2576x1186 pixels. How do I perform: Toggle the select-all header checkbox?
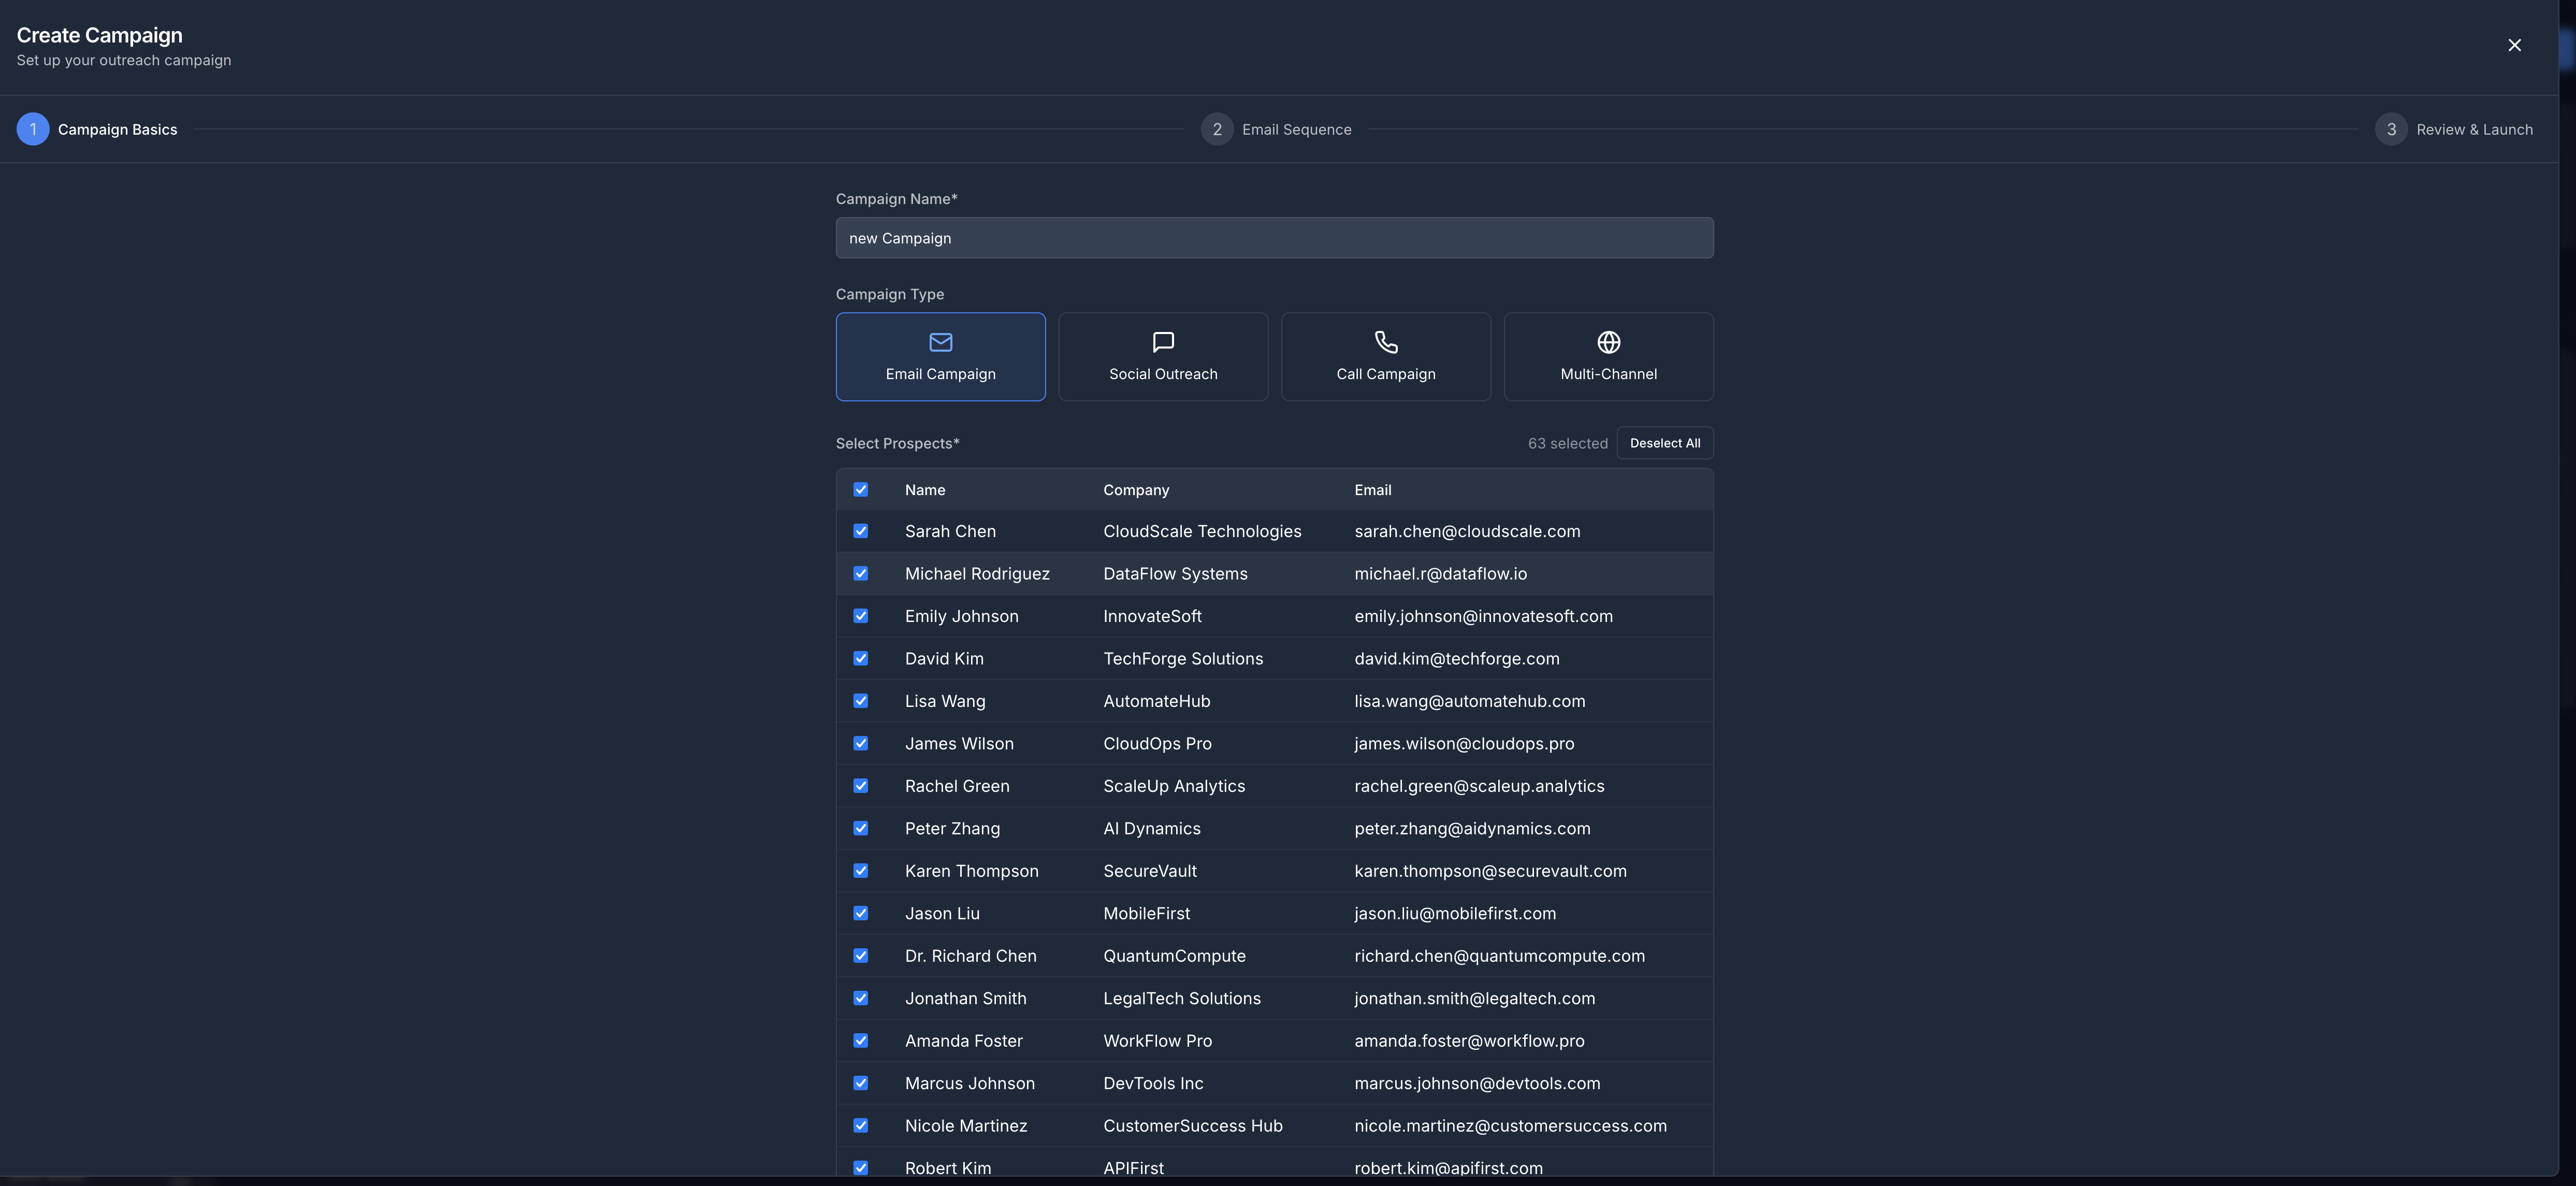coord(860,490)
